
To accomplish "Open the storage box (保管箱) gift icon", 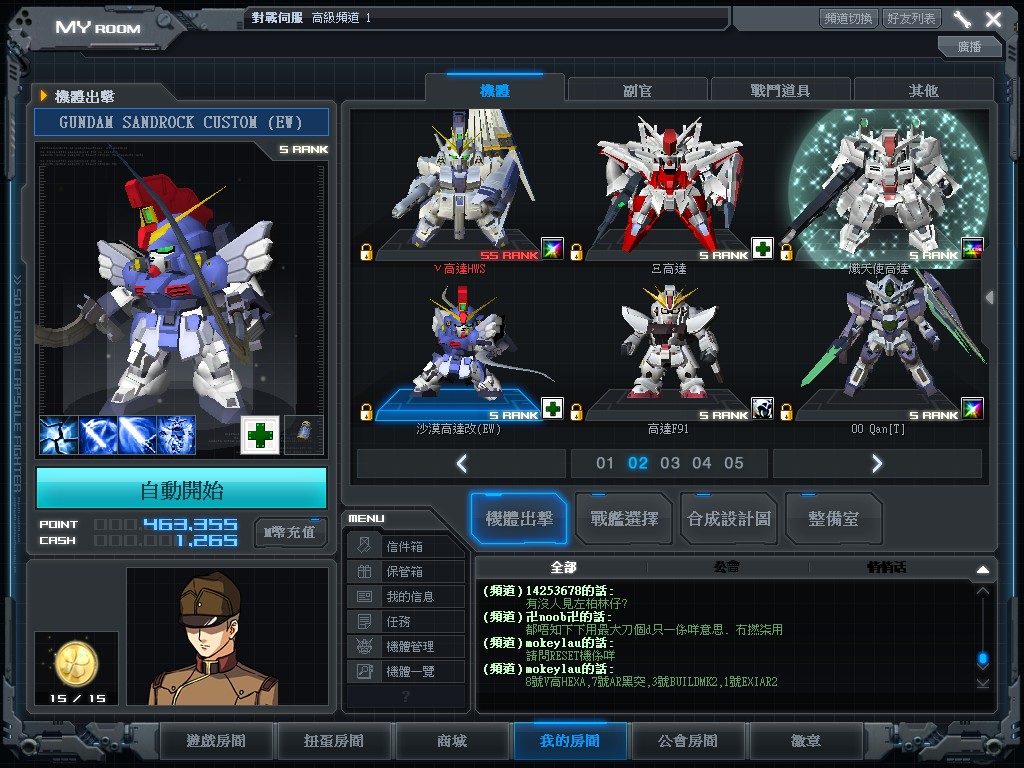I will 365,571.
